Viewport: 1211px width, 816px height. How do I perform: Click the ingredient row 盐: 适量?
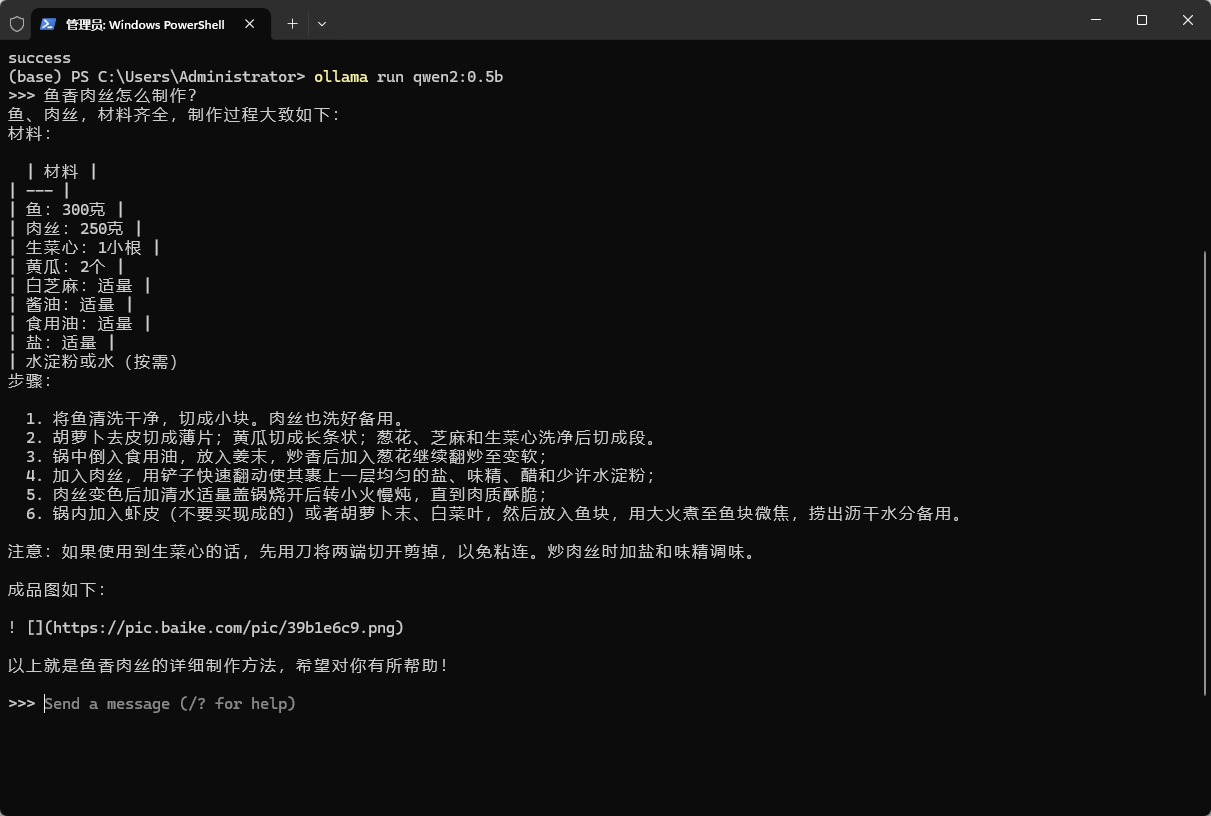point(62,343)
